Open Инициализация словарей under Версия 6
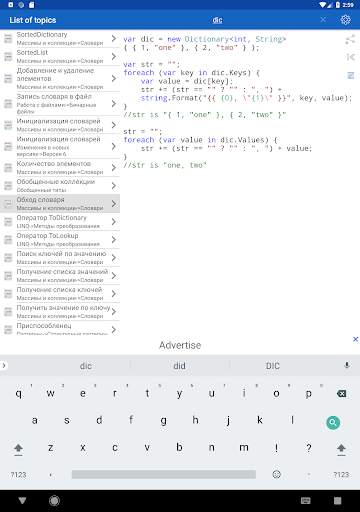Screen dimensions: 360x512 60,146
